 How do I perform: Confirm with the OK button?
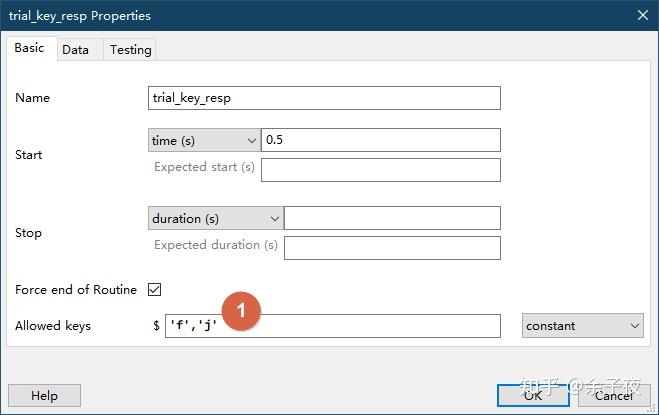click(x=533, y=395)
